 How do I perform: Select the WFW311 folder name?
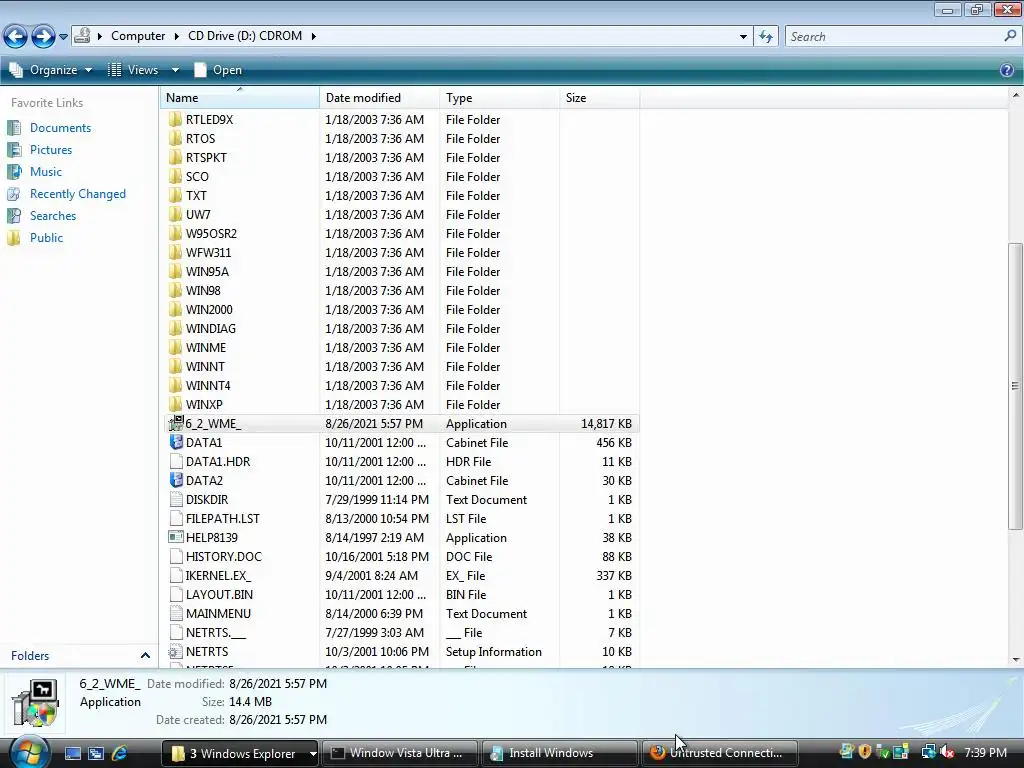(x=208, y=253)
